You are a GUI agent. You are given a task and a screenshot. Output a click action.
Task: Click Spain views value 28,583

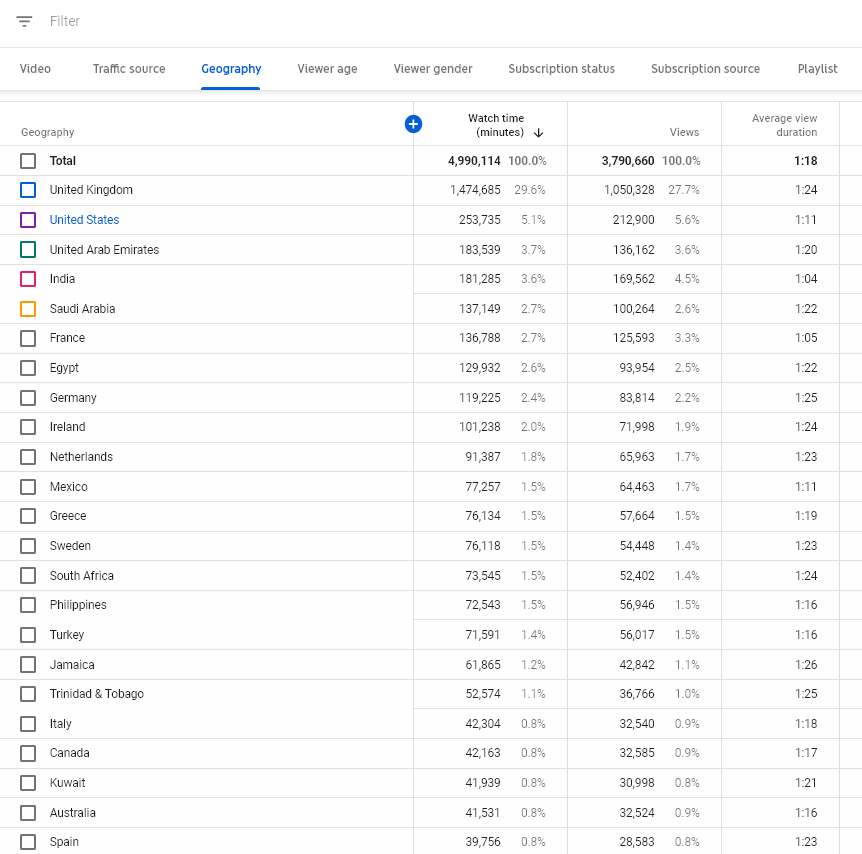click(x=637, y=842)
